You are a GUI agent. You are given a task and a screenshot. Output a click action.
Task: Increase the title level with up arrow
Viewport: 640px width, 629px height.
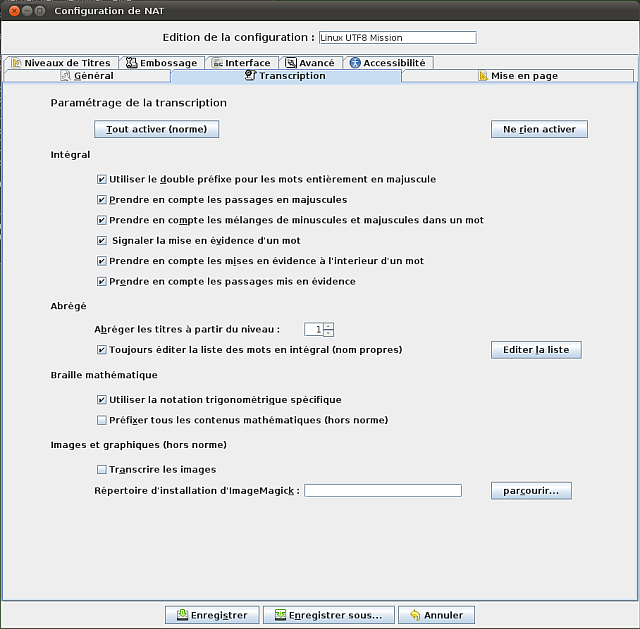click(328, 325)
